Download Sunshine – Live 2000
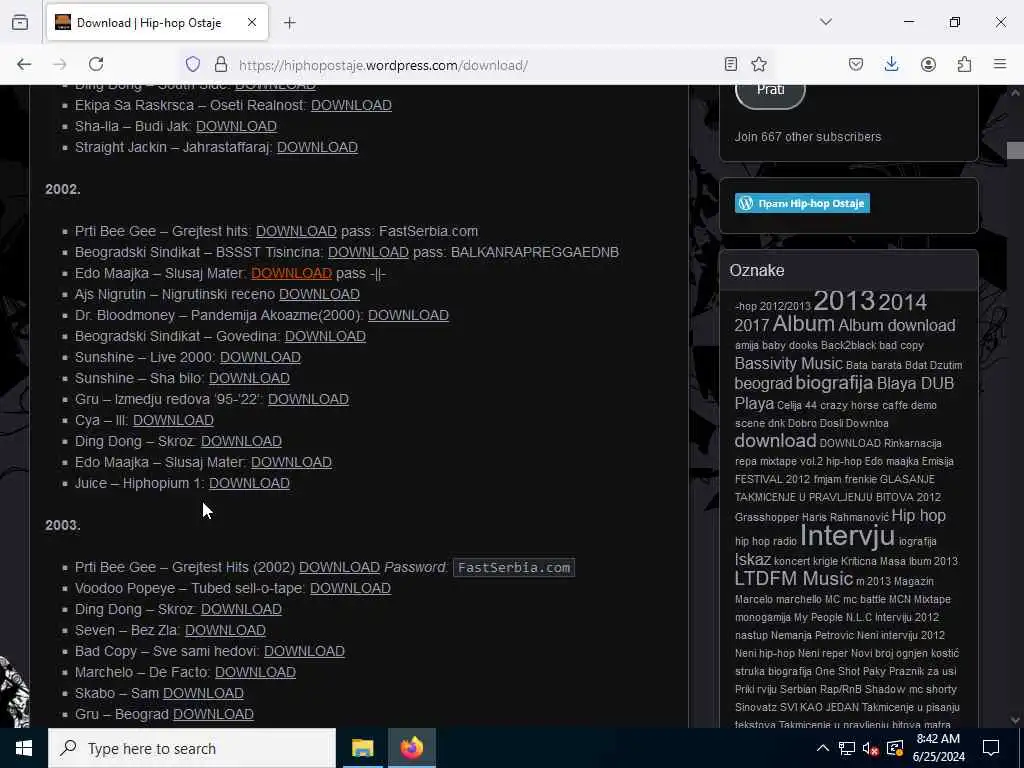The width and height of the screenshot is (1024, 768). [x=261, y=357]
